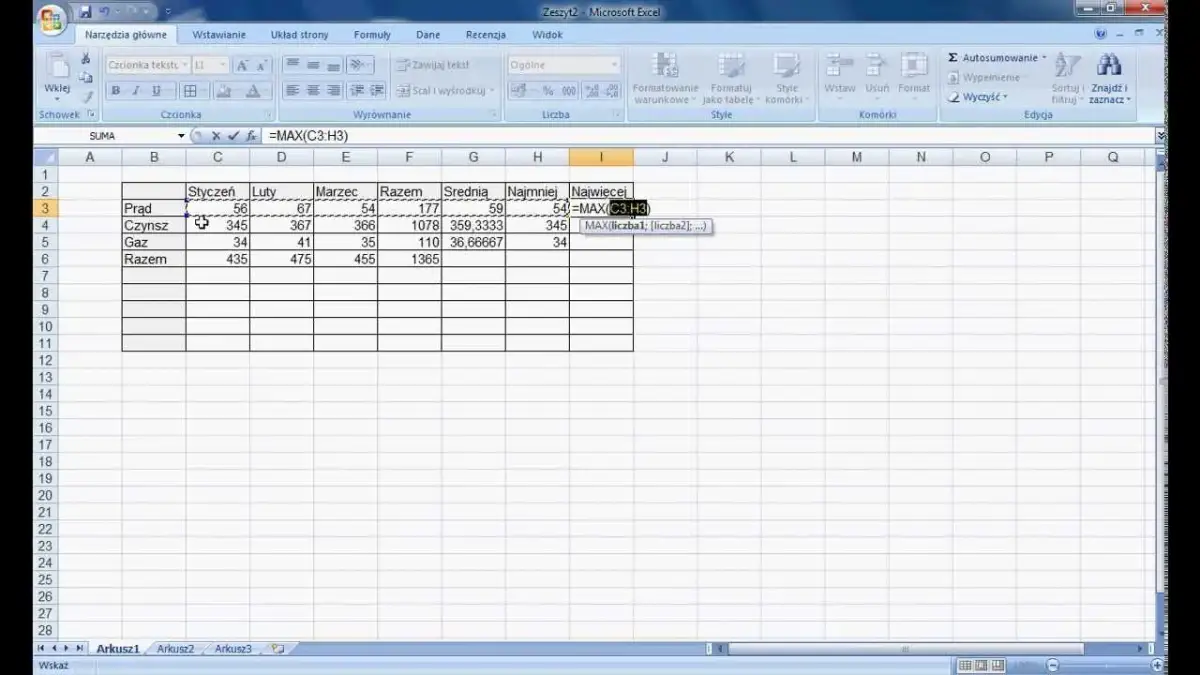Screen dimensions: 1200x675
Task: Open the Arkusz2 sheet tab
Action: click(x=175, y=648)
